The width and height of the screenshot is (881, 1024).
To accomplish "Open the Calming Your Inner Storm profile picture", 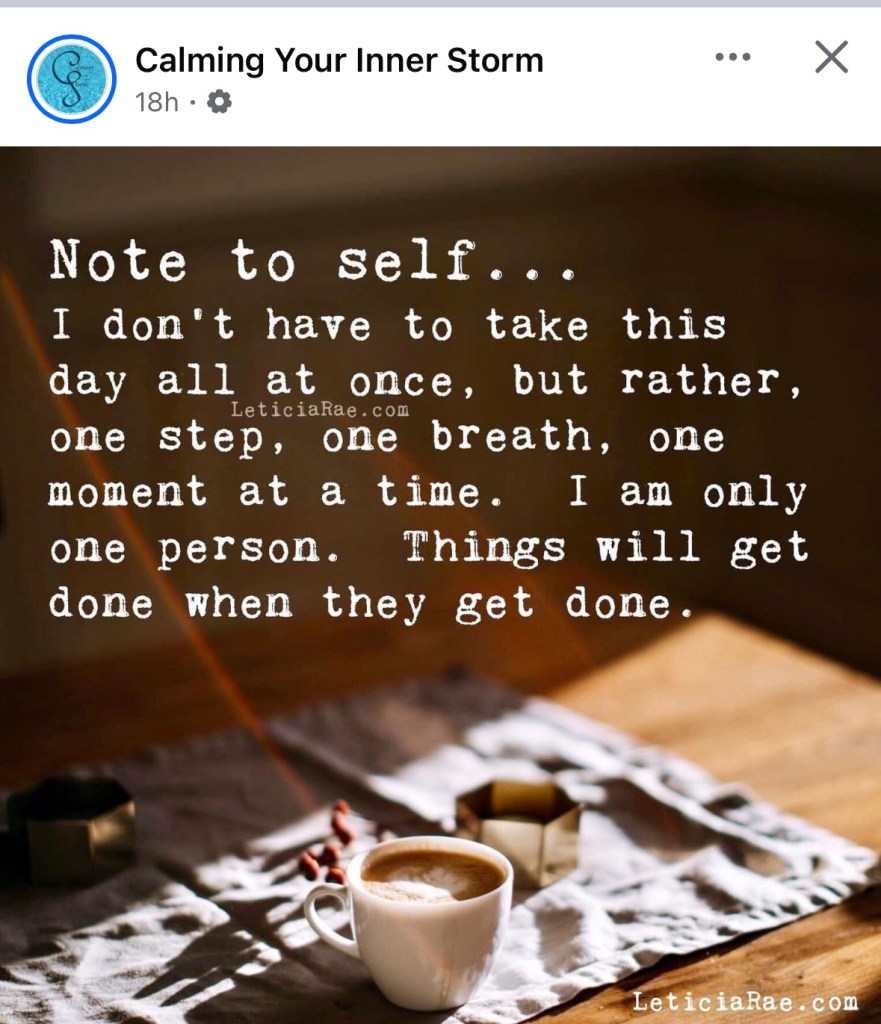I will tap(71, 80).
